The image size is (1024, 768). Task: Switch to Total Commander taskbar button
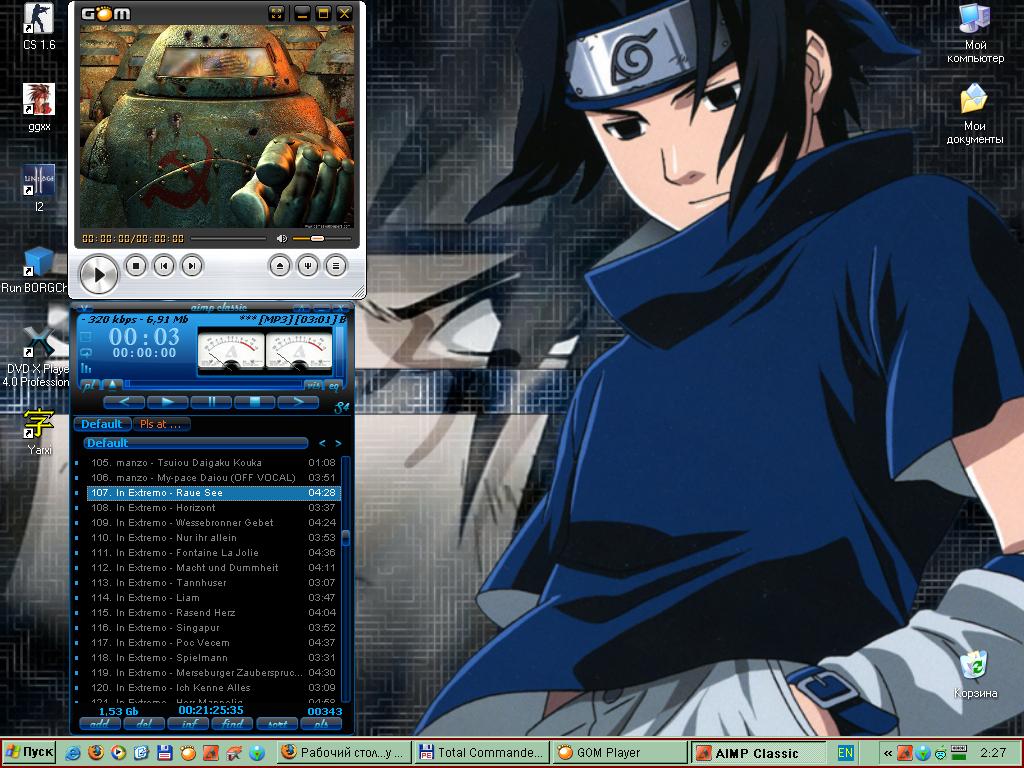pyautogui.click(x=480, y=753)
